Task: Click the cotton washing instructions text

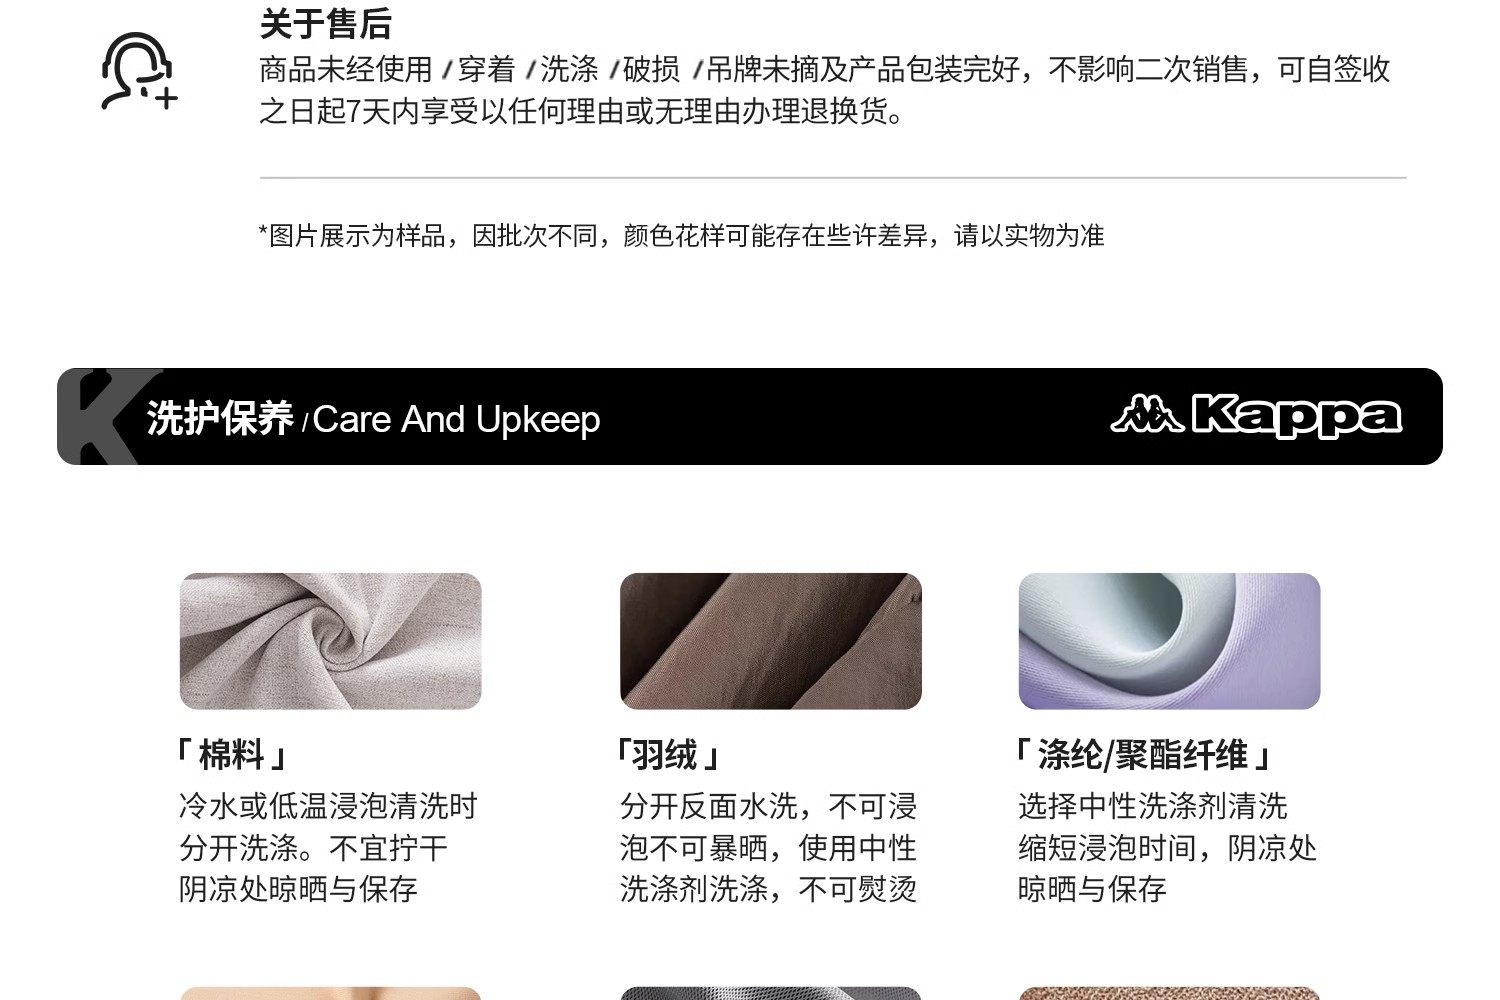Action: (x=328, y=847)
